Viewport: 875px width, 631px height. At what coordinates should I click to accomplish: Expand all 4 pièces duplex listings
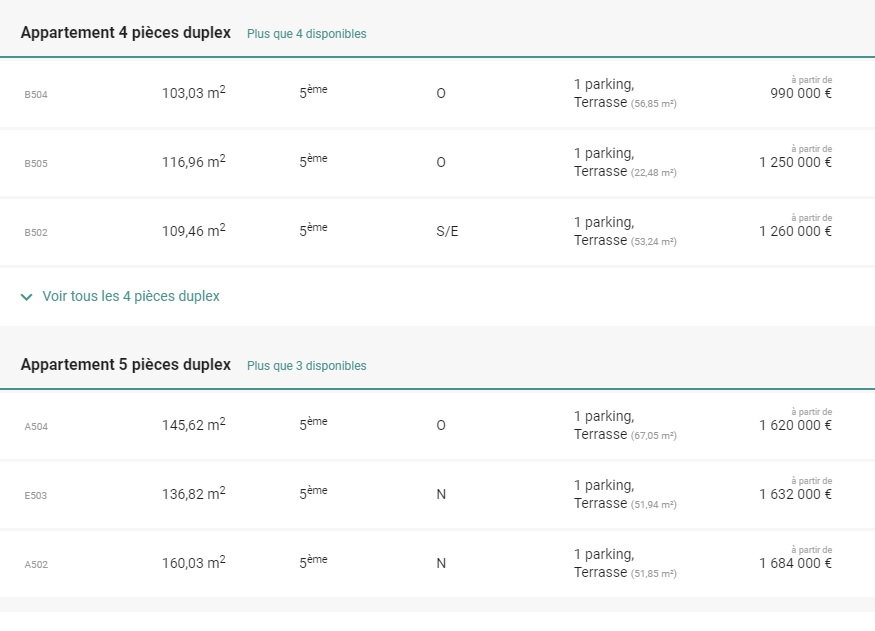pyautogui.click(x=130, y=297)
